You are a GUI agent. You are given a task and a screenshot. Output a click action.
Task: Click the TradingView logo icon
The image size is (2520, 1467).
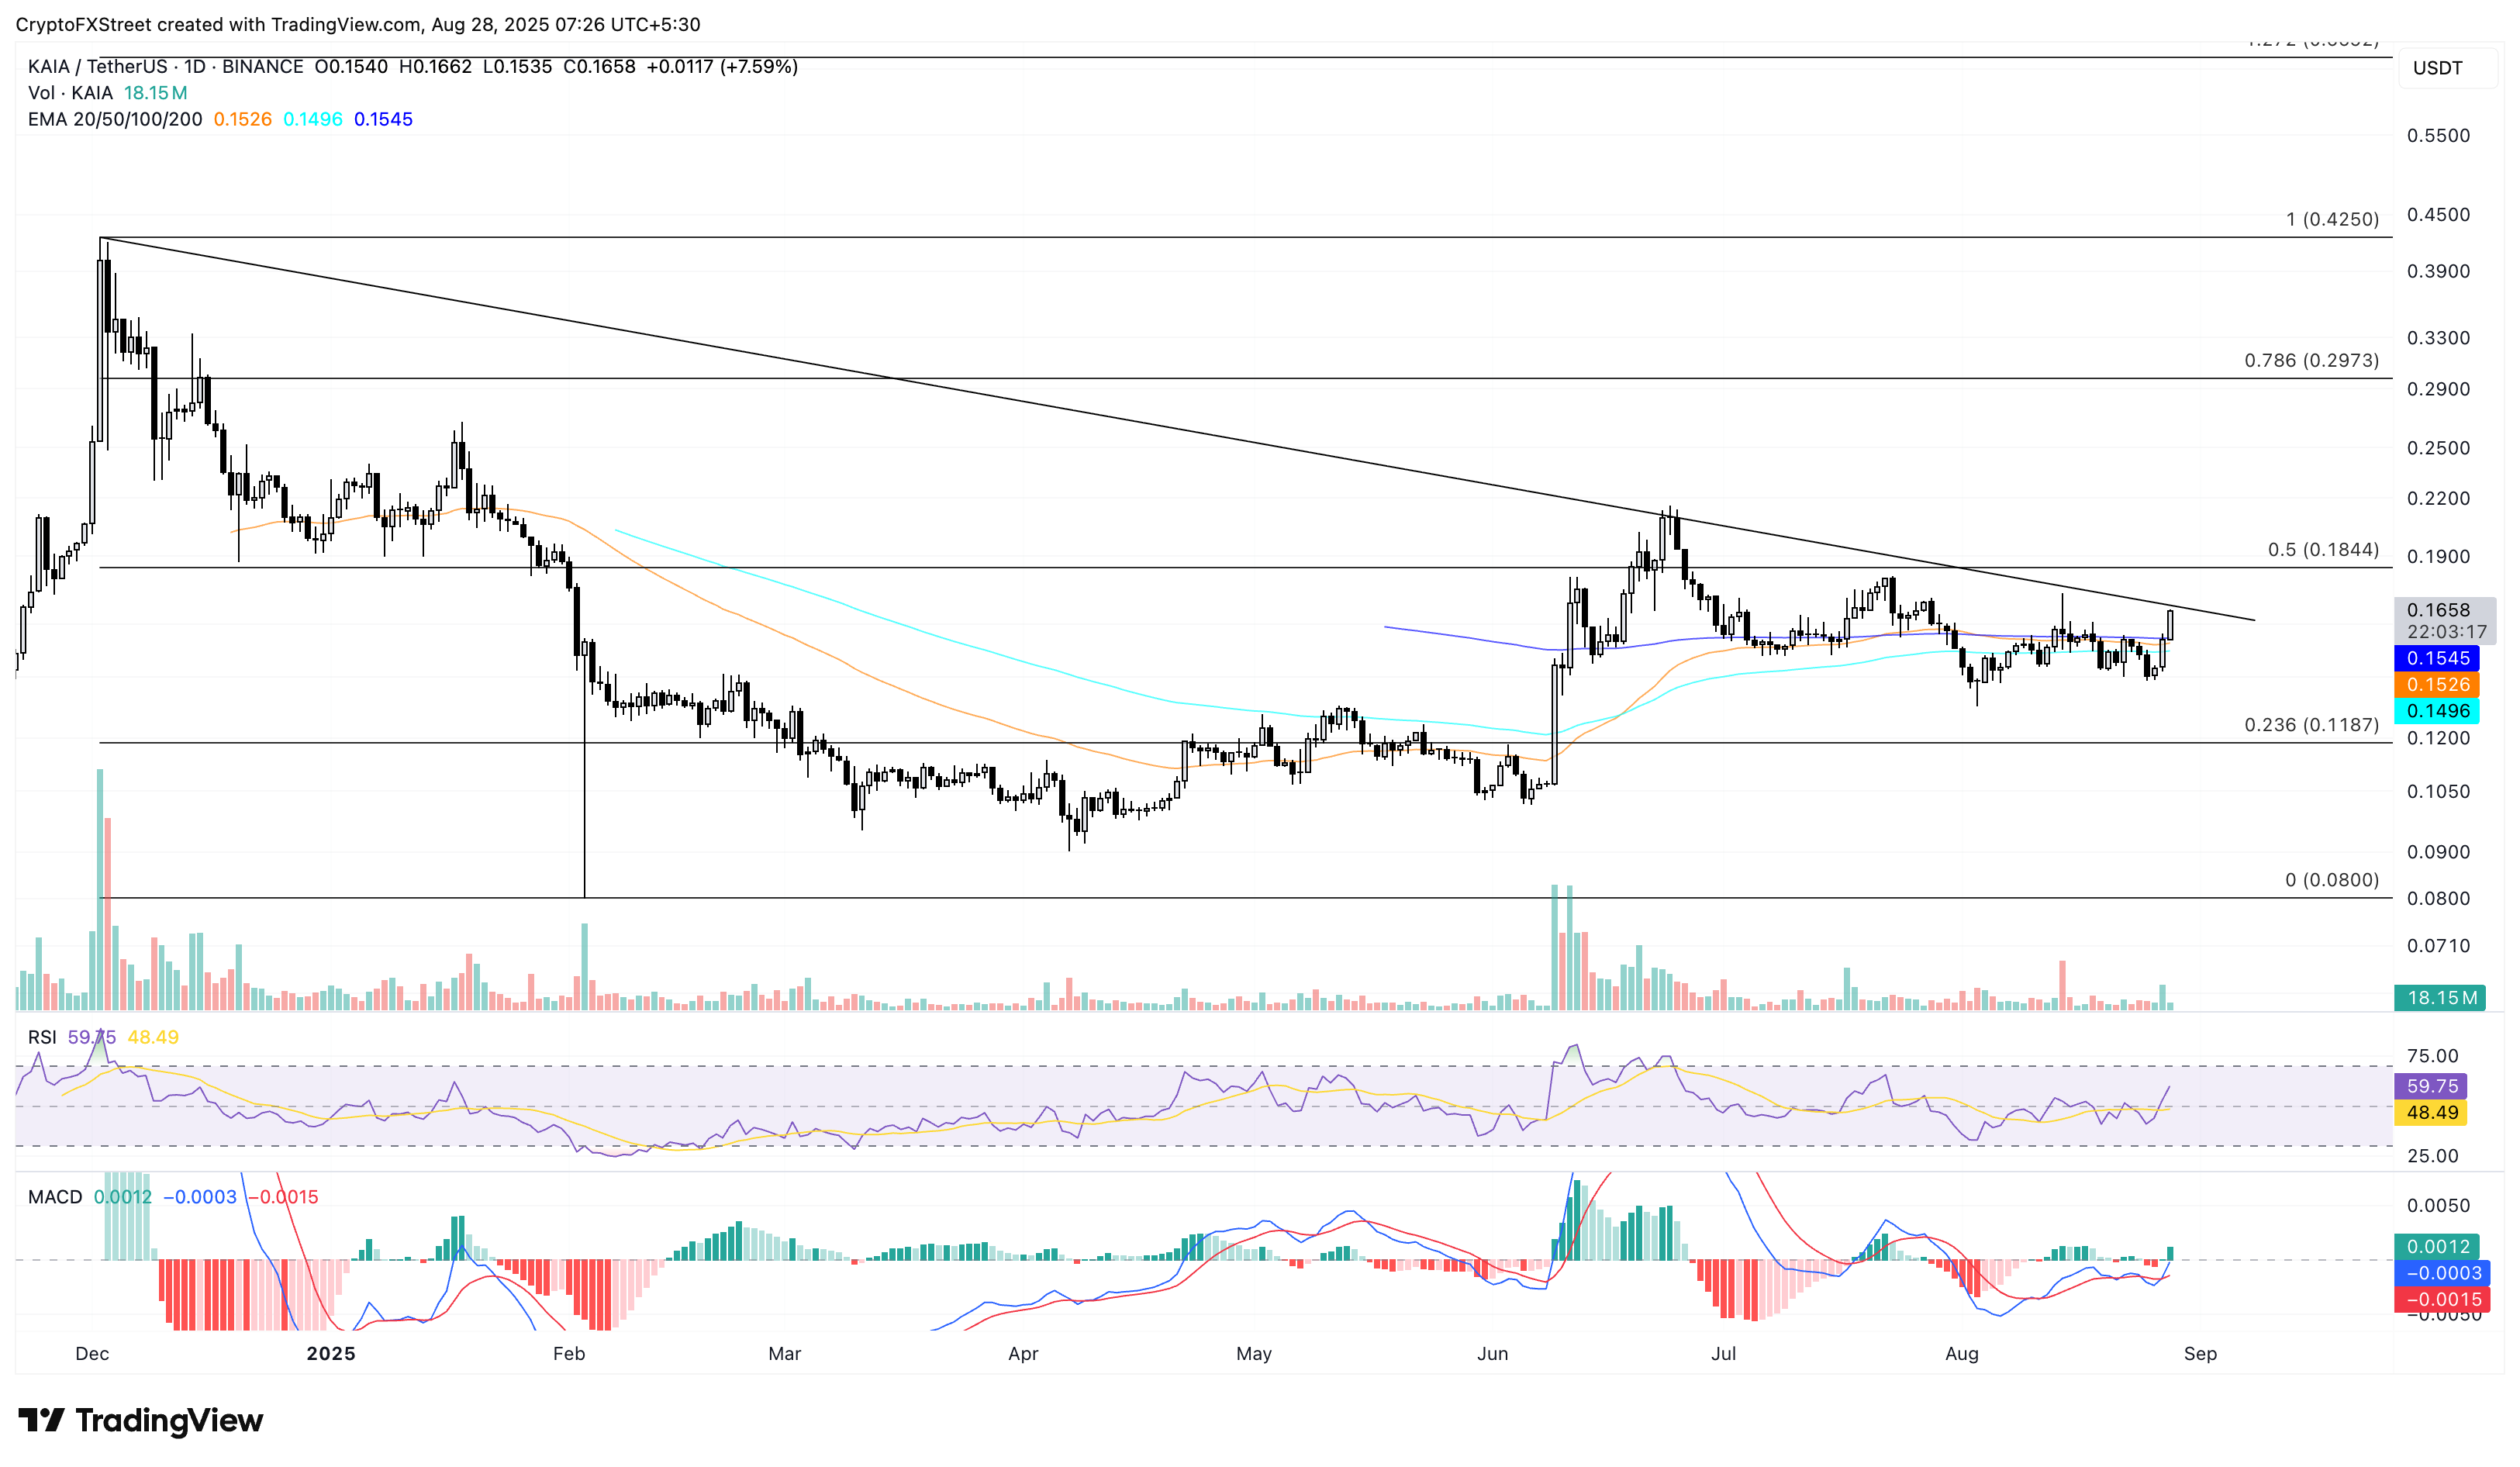click(x=41, y=1420)
